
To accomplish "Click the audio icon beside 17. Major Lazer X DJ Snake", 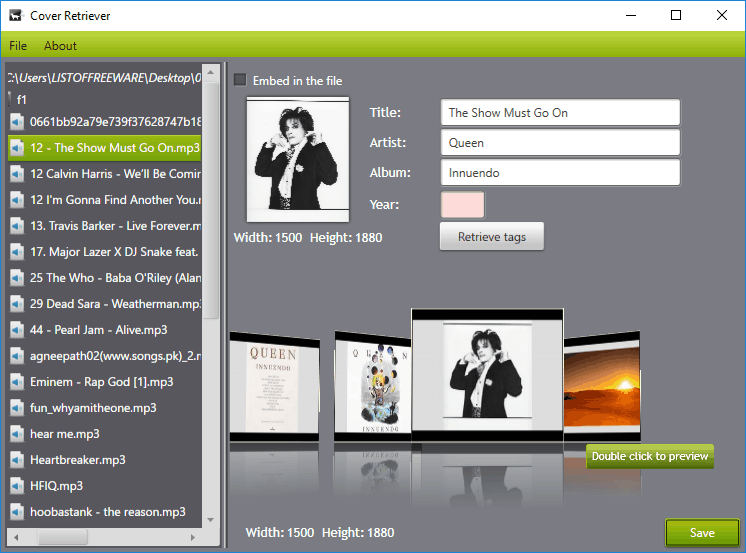I will [x=17, y=252].
